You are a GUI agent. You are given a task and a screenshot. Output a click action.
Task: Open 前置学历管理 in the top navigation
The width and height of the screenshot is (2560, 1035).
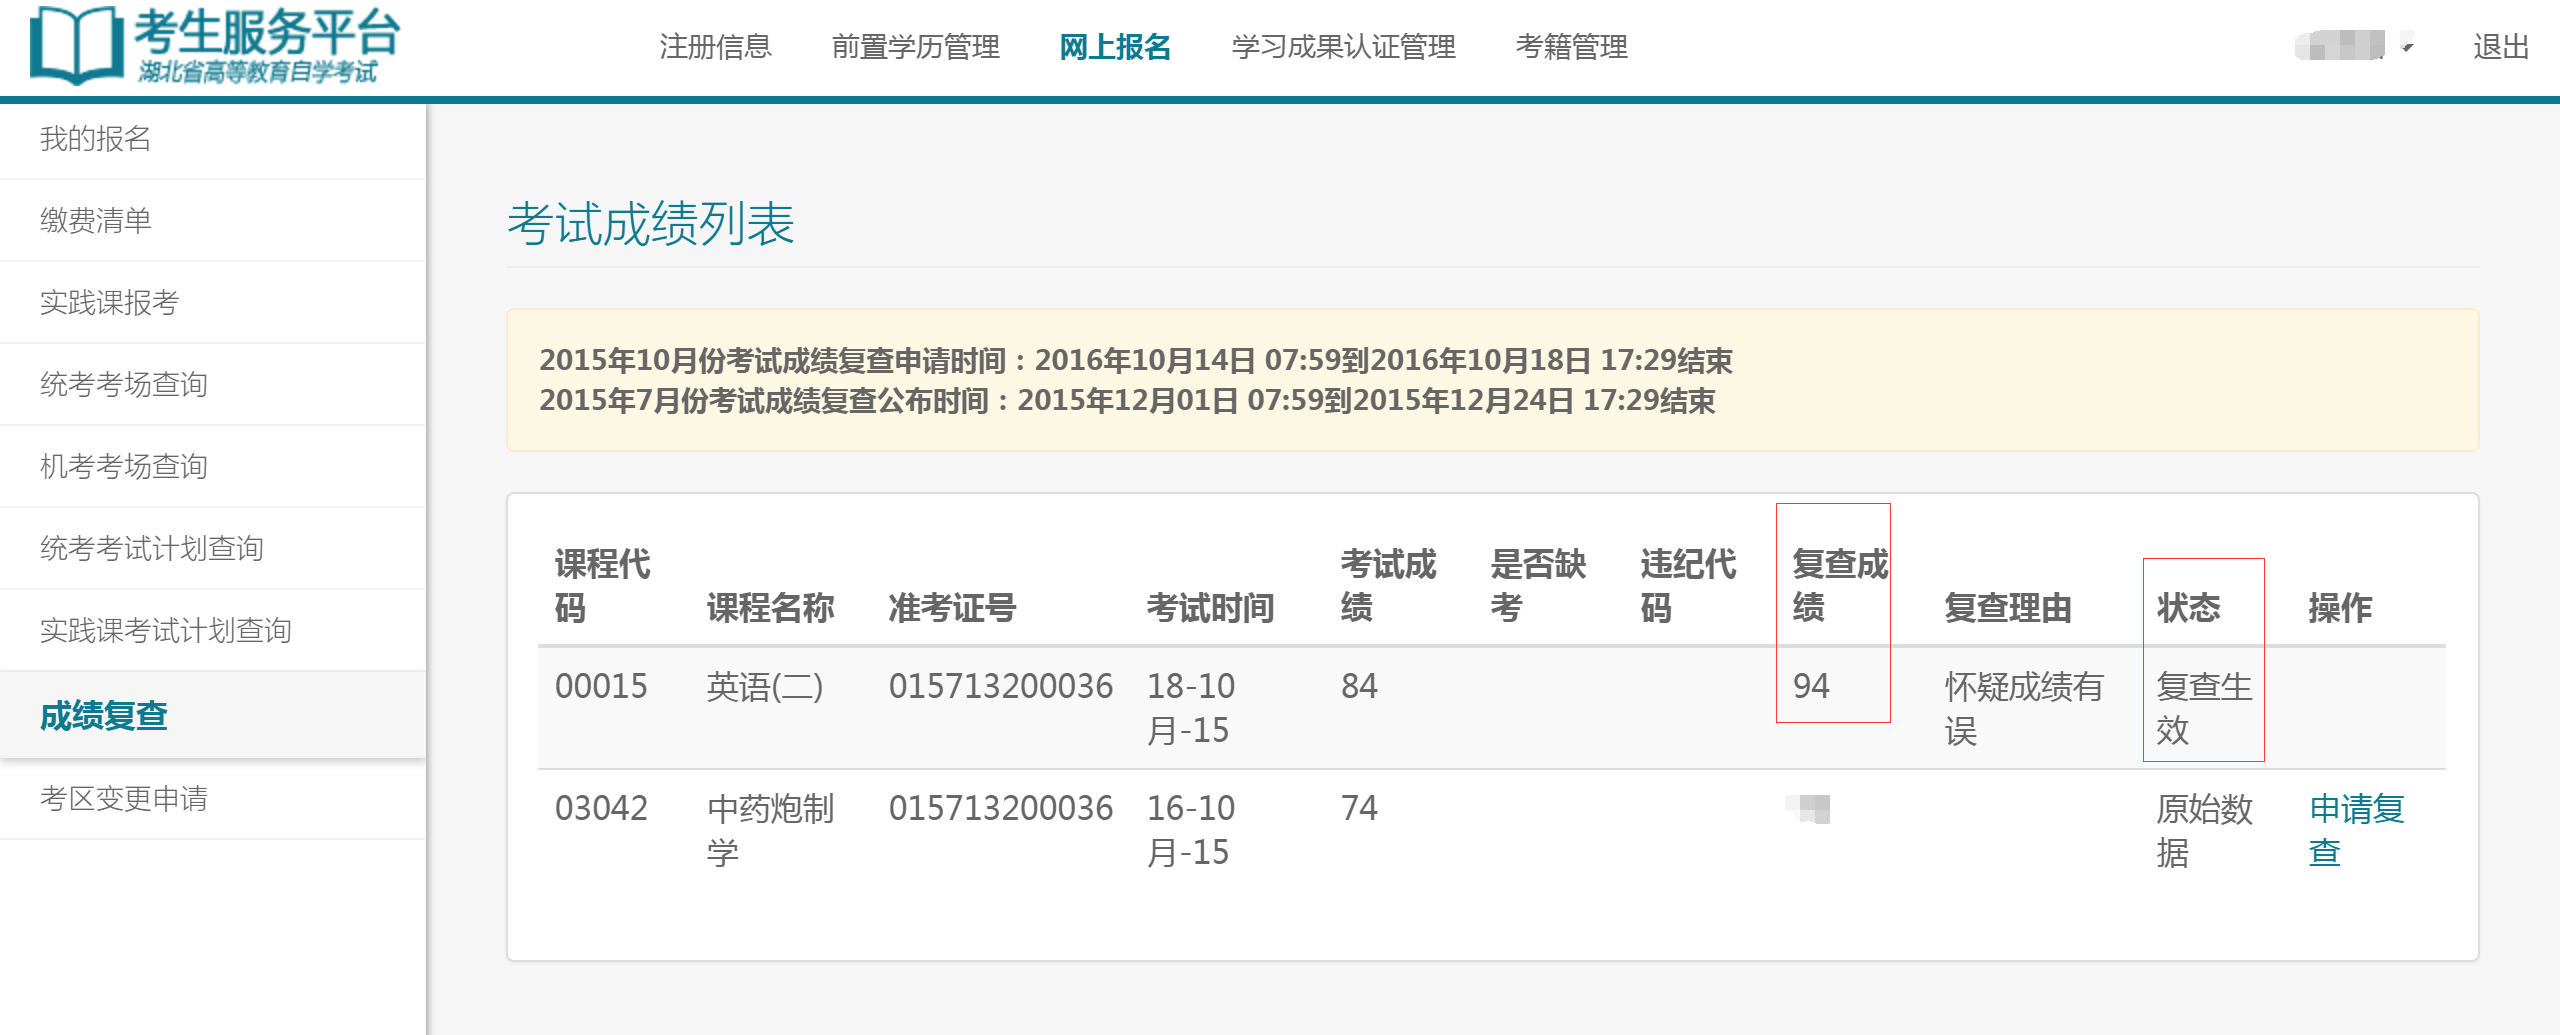click(x=917, y=46)
